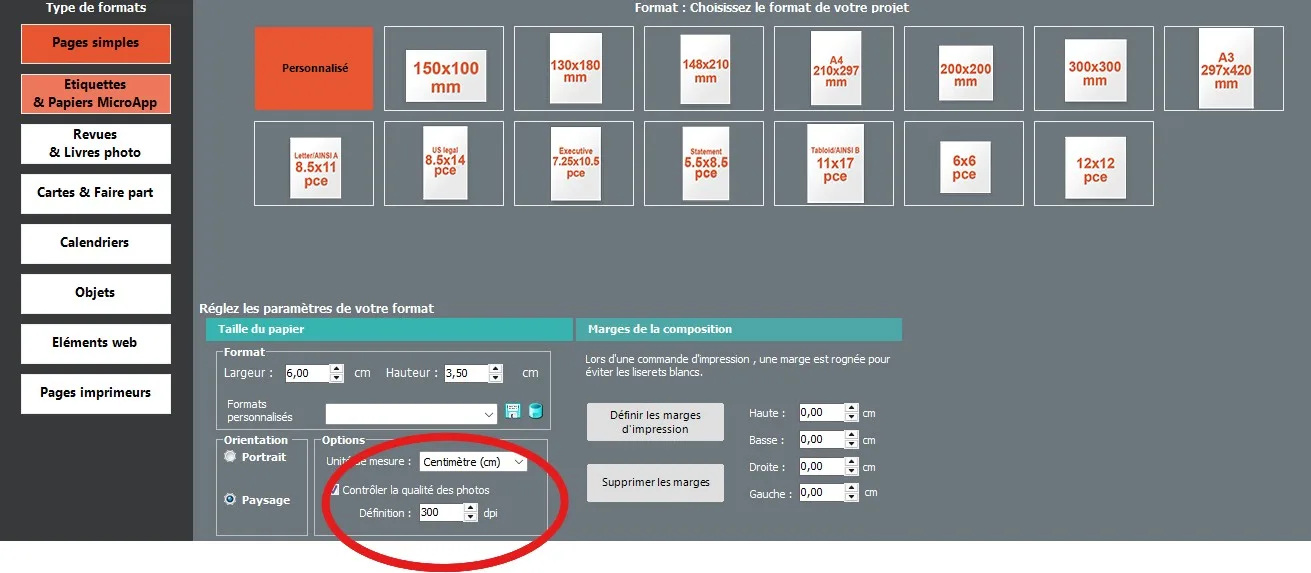Screen dimensions: 1311x573
Task: Select Paysage orientation
Action: coord(230,499)
